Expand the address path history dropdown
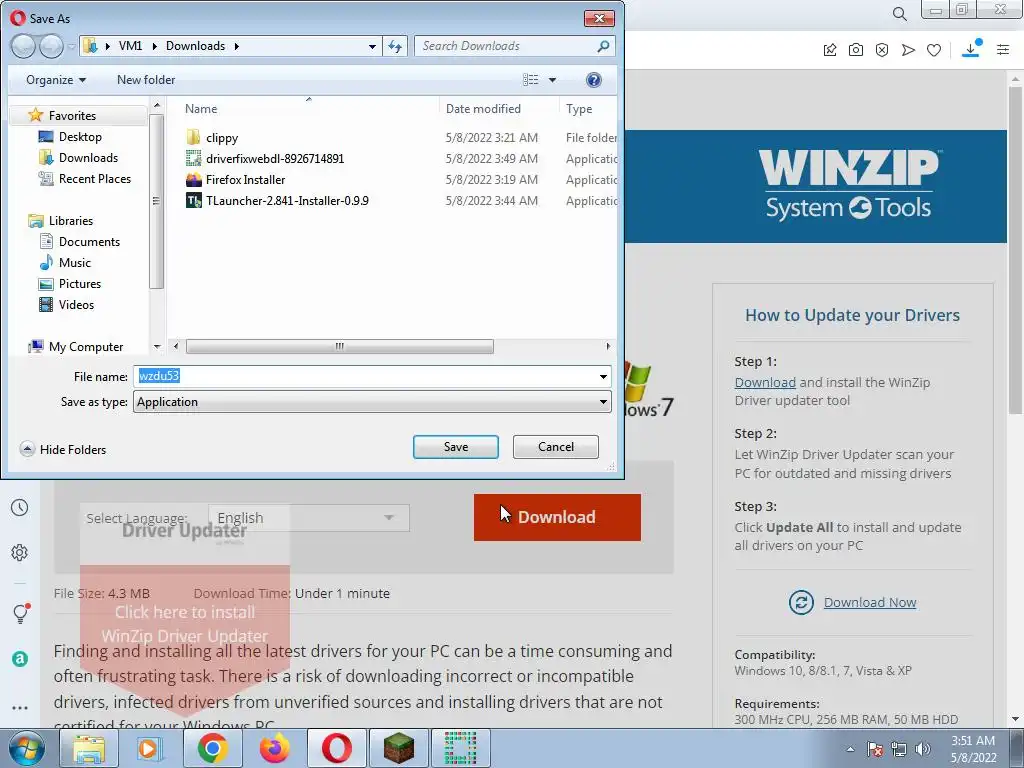The height and width of the screenshot is (768, 1024). pyautogui.click(x=372, y=46)
